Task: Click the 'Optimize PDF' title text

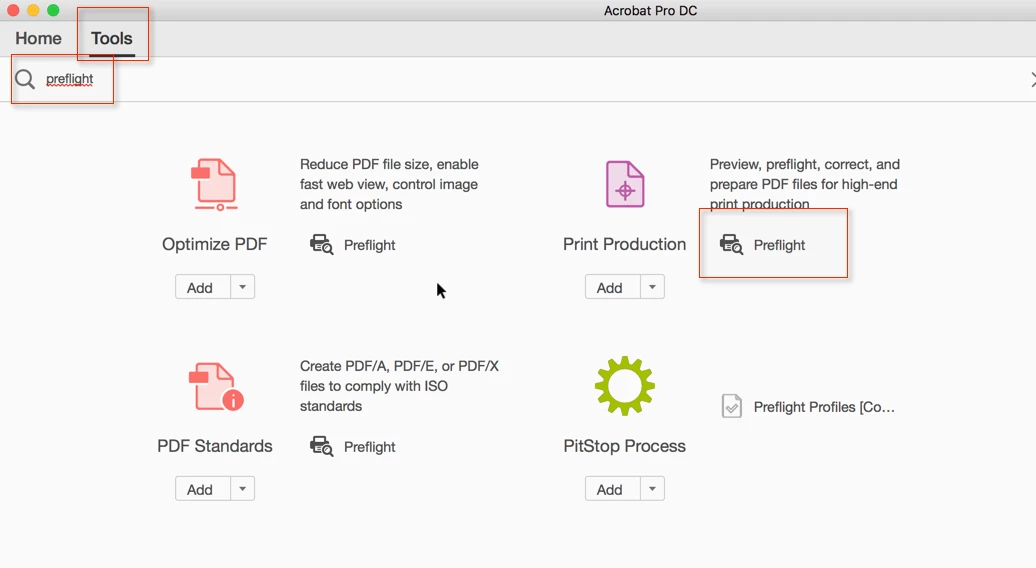Action: coord(215,244)
